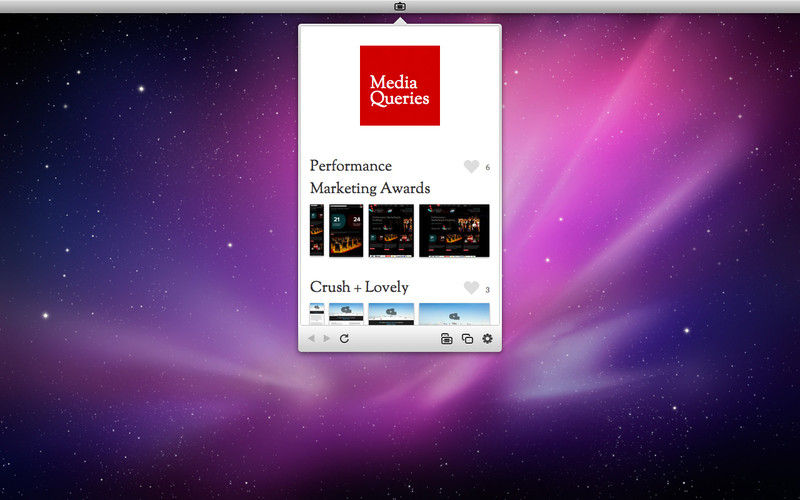Screen dimensions: 800x500
Task: Click the briefcase-shaped icon in bottom toolbar
Action: 446,339
